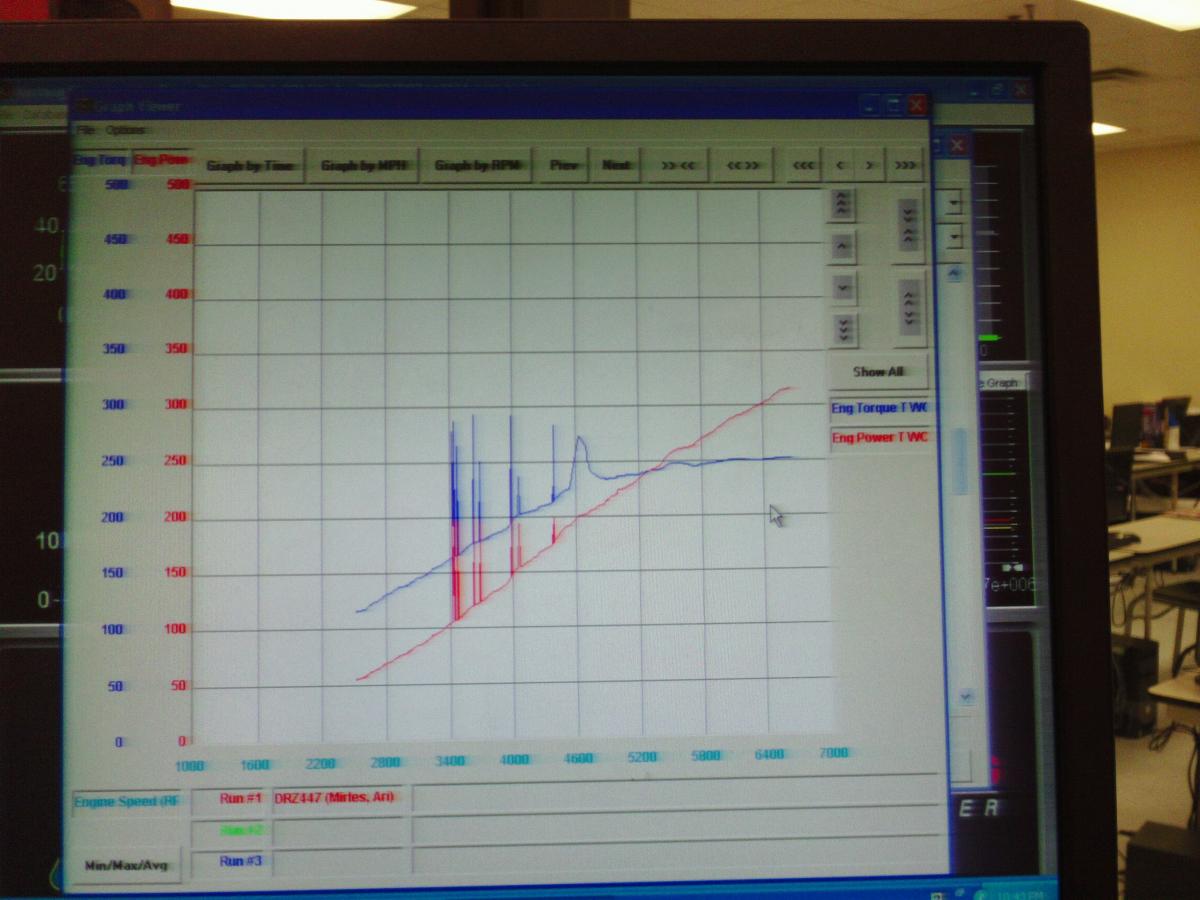1200x900 pixels.
Task: Switch to Graph by RPM
Action: 476,166
